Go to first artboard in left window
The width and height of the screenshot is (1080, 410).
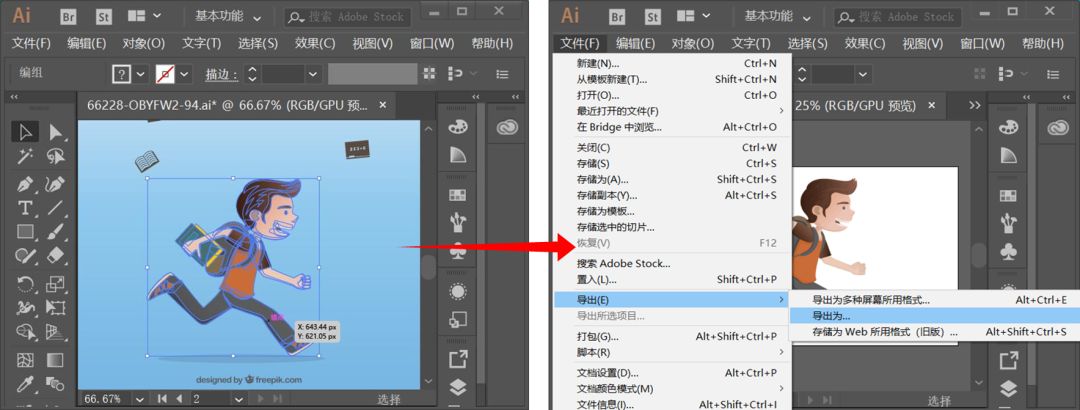tap(162, 399)
